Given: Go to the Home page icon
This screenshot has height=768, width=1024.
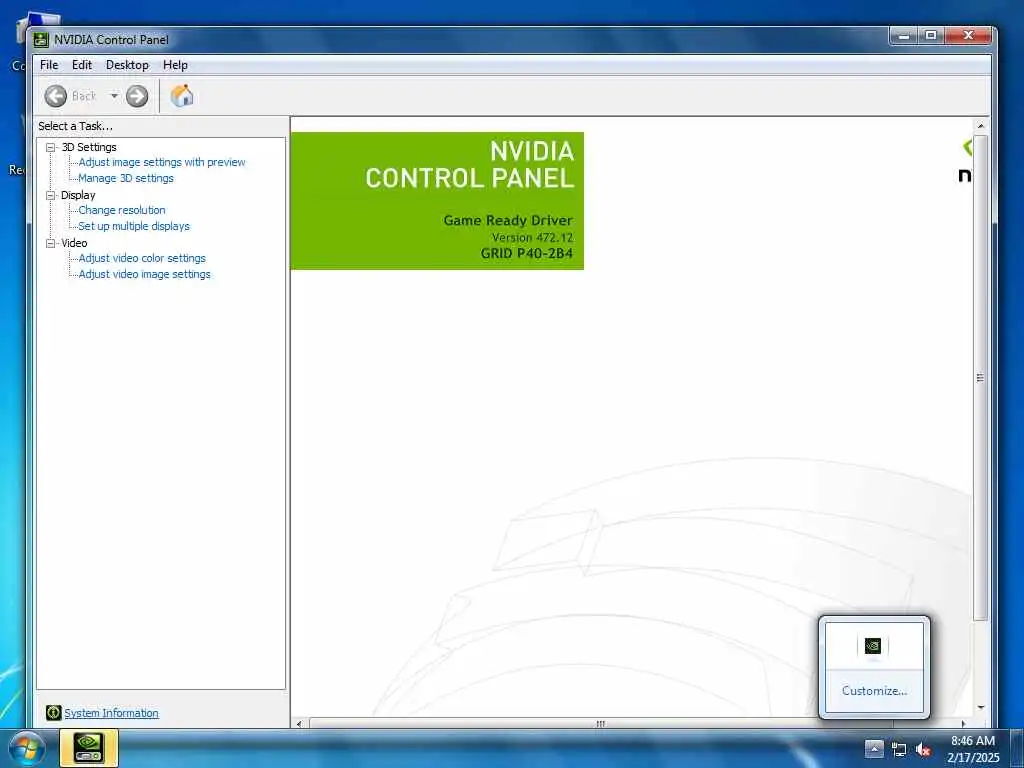Looking at the screenshot, I should click(x=182, y=96).
